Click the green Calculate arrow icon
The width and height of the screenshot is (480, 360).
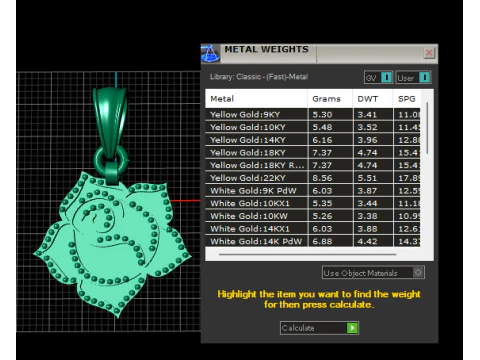pyautogui.click(x=352, y=328)
